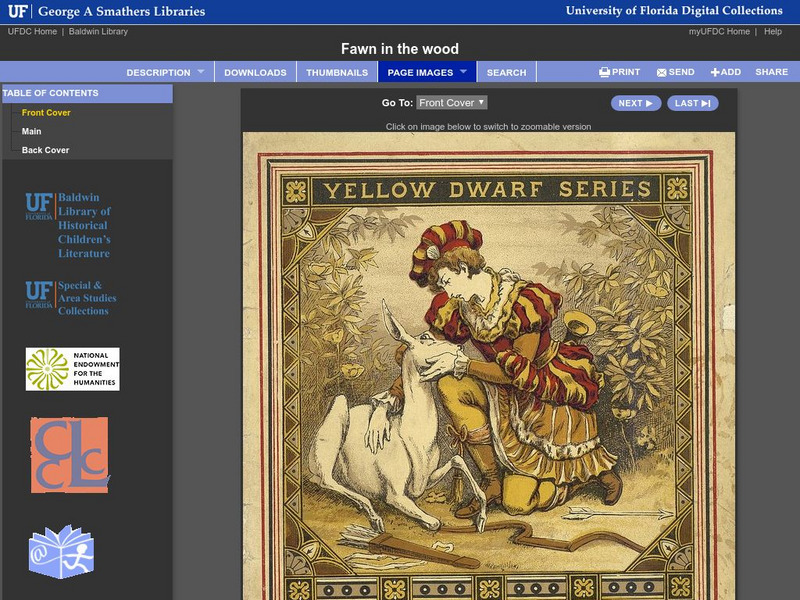The height and width of the screenshot is (600, 800).
Task: Open Special & Area Studies Collections logo
Action: point(71,298)
